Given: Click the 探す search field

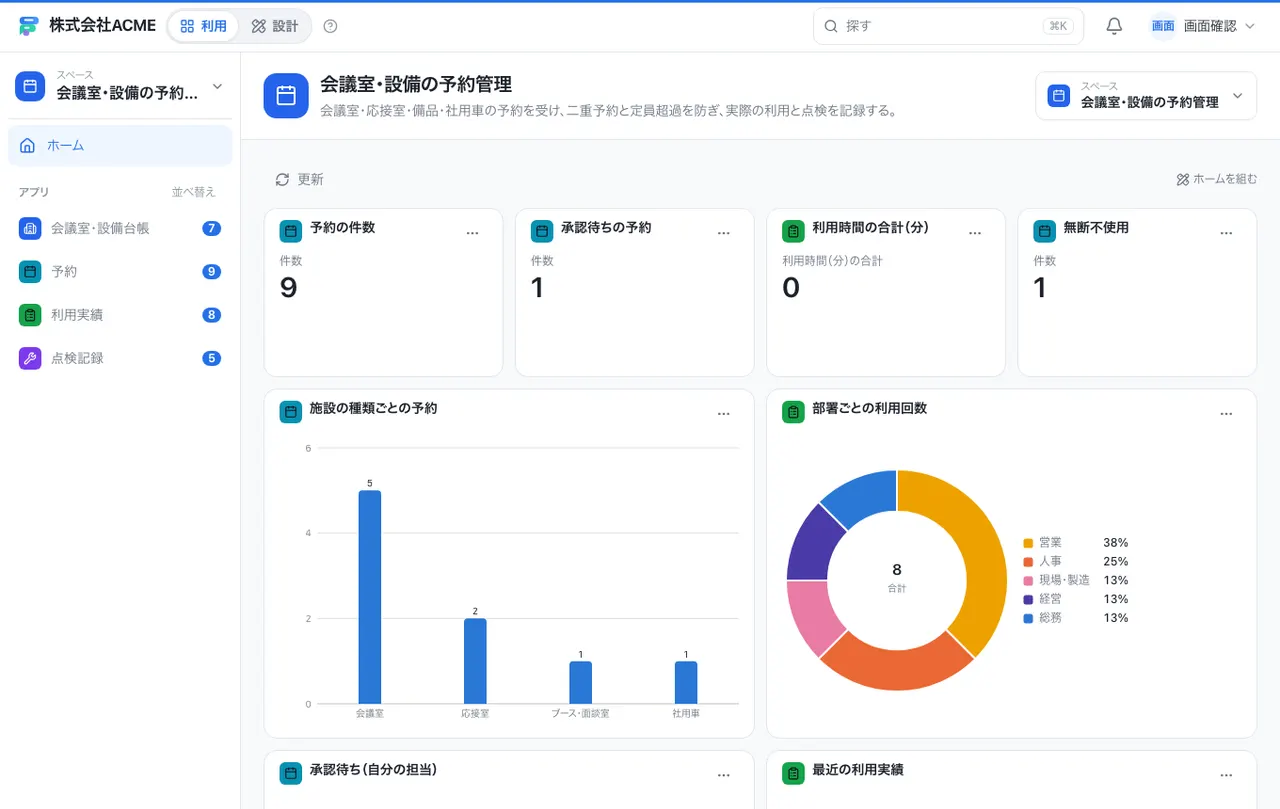Looking at the screenshot, I should click(948, 26).
